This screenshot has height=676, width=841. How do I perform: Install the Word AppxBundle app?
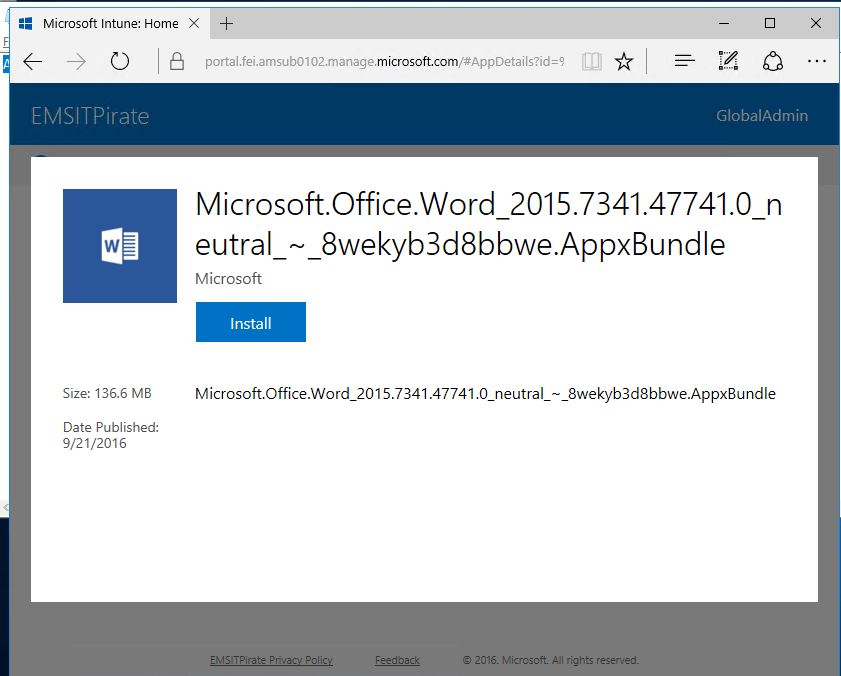click(250, 322)
